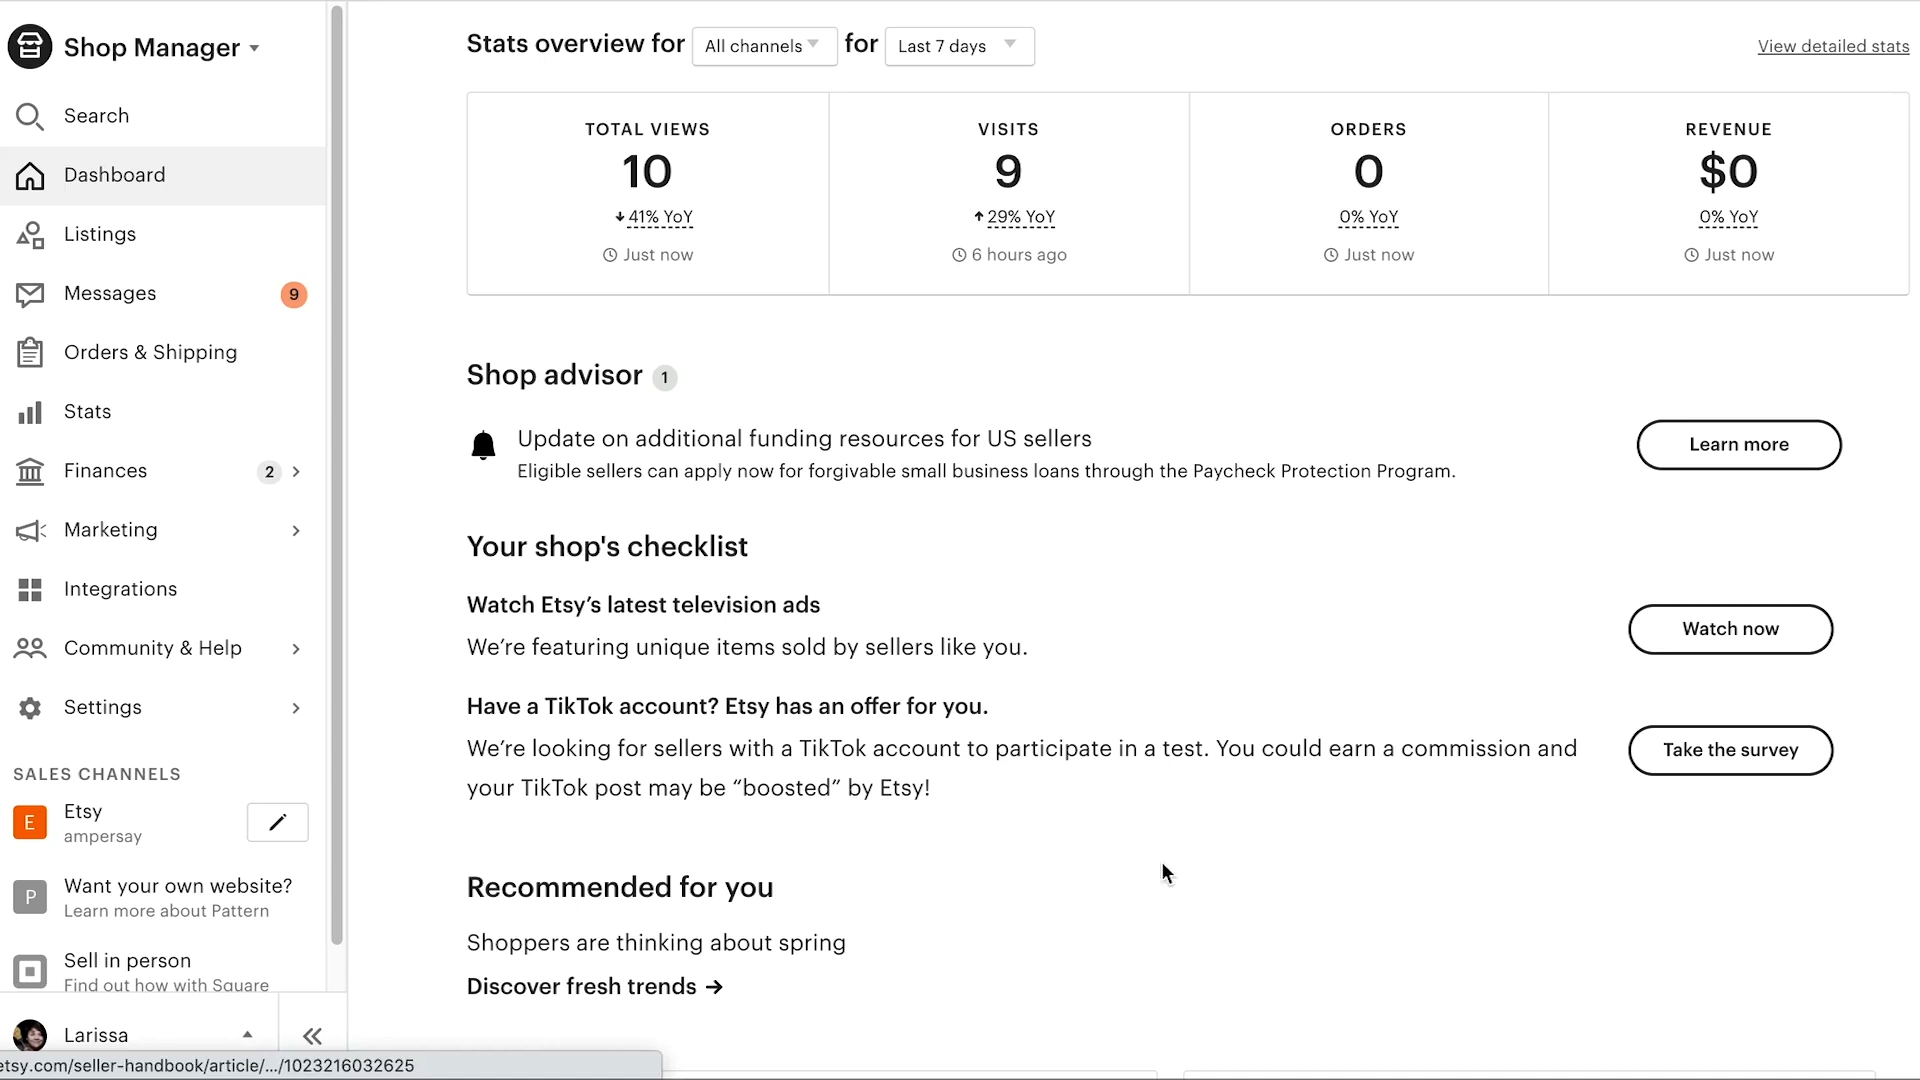Click the Shop advisor bell icon
The width and height of the screenshot is (1920, 1080).
tap(483, 445)
